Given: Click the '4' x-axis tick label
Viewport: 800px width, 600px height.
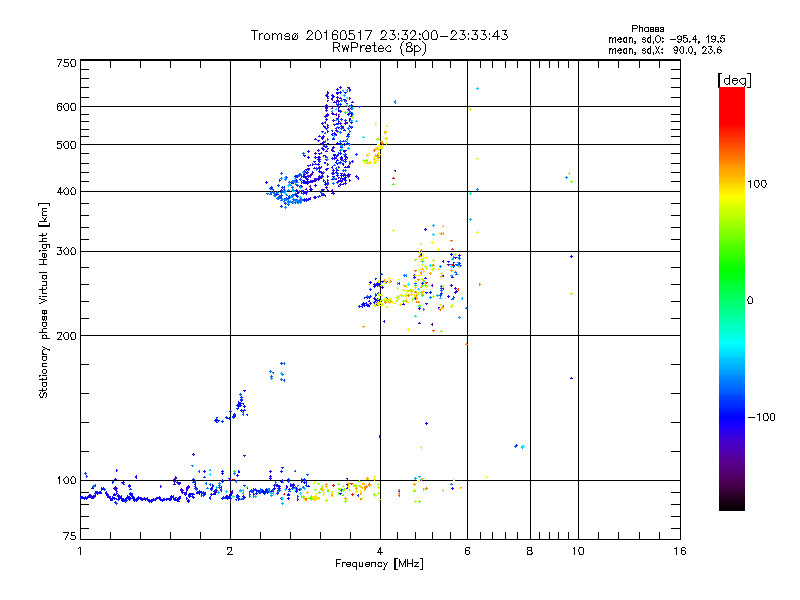Looking at the screenshot, I should (380, 551).
